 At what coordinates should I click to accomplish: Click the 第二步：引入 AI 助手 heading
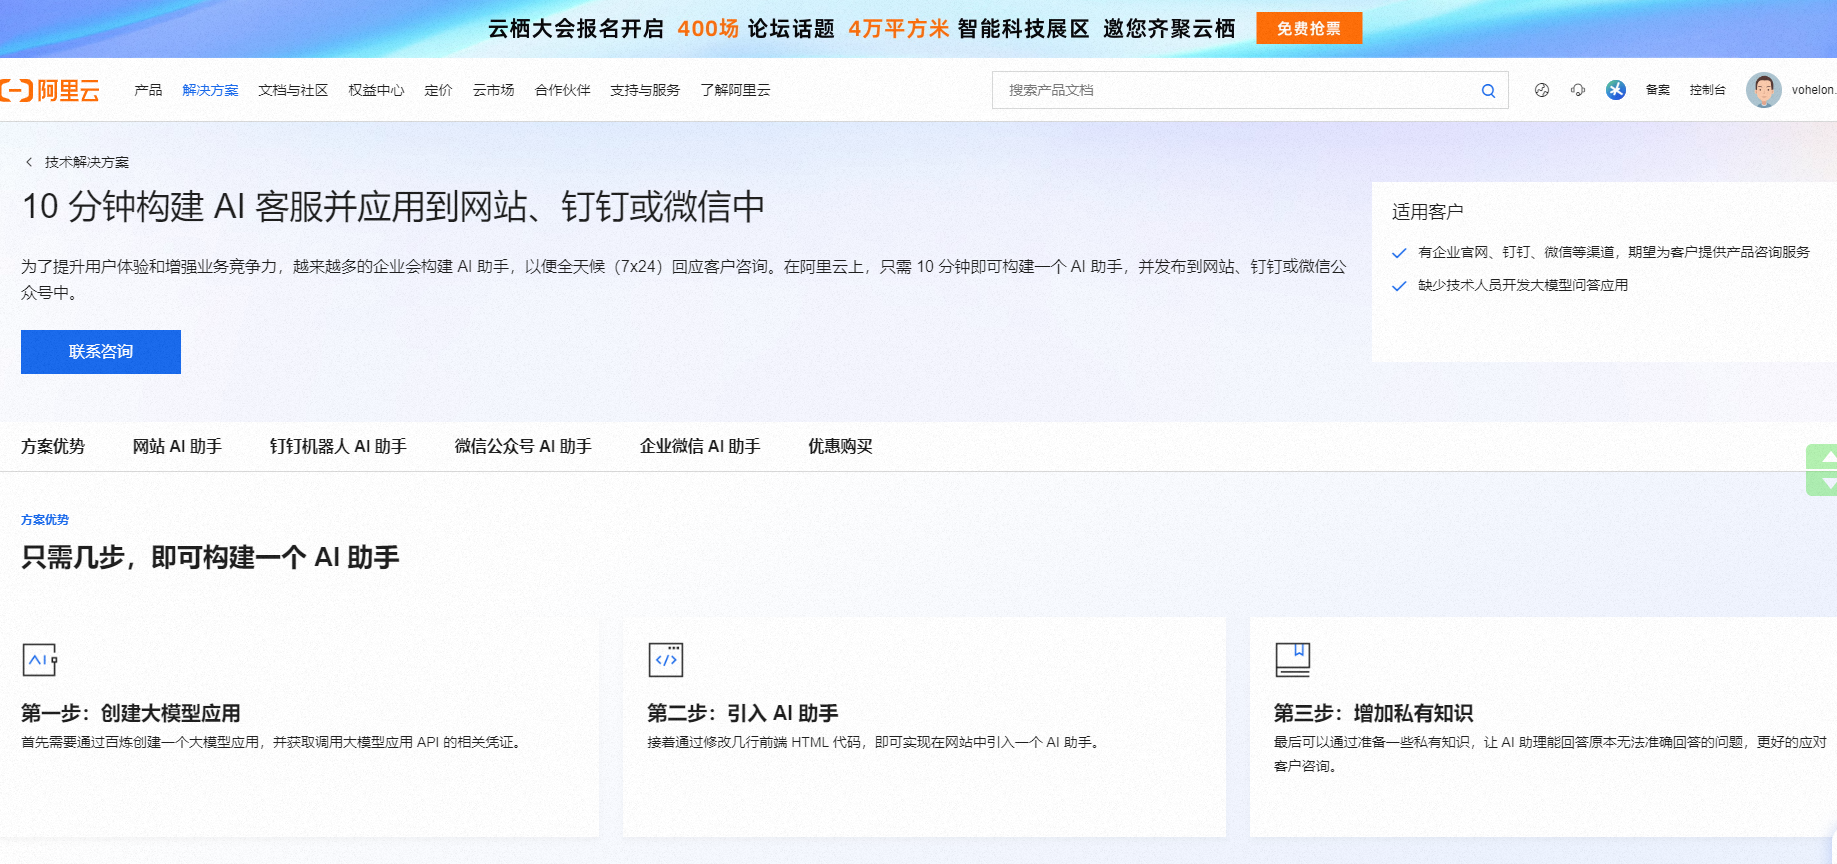(x=743, y=713)
